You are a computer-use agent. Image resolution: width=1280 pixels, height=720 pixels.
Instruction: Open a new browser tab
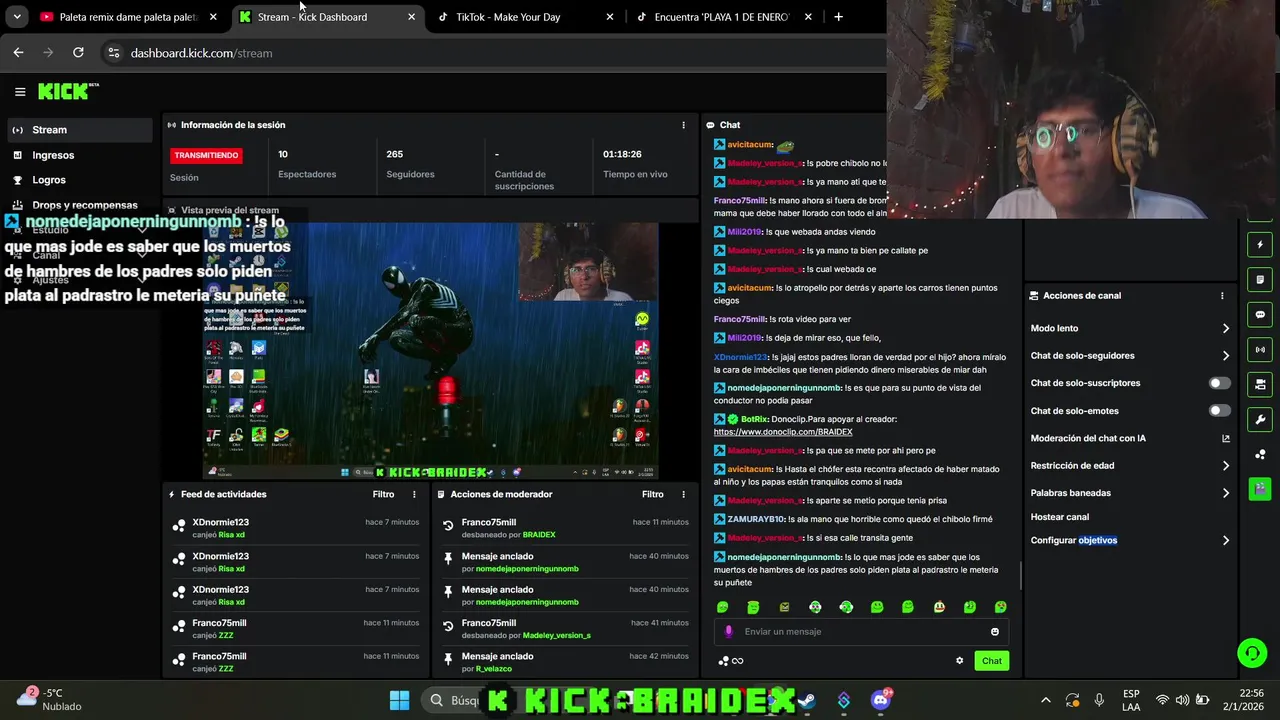tap(838, 17)
